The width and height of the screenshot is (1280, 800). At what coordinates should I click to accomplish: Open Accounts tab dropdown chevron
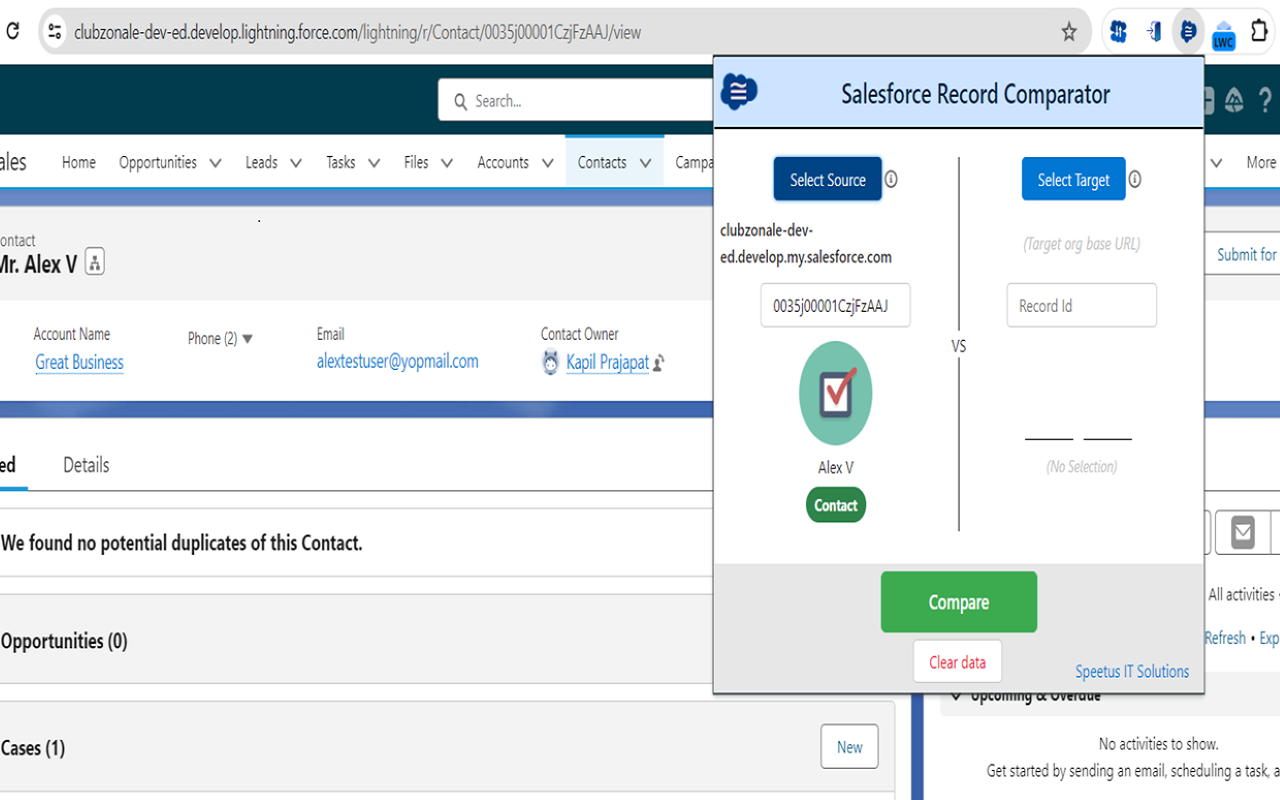pos(547,163)
